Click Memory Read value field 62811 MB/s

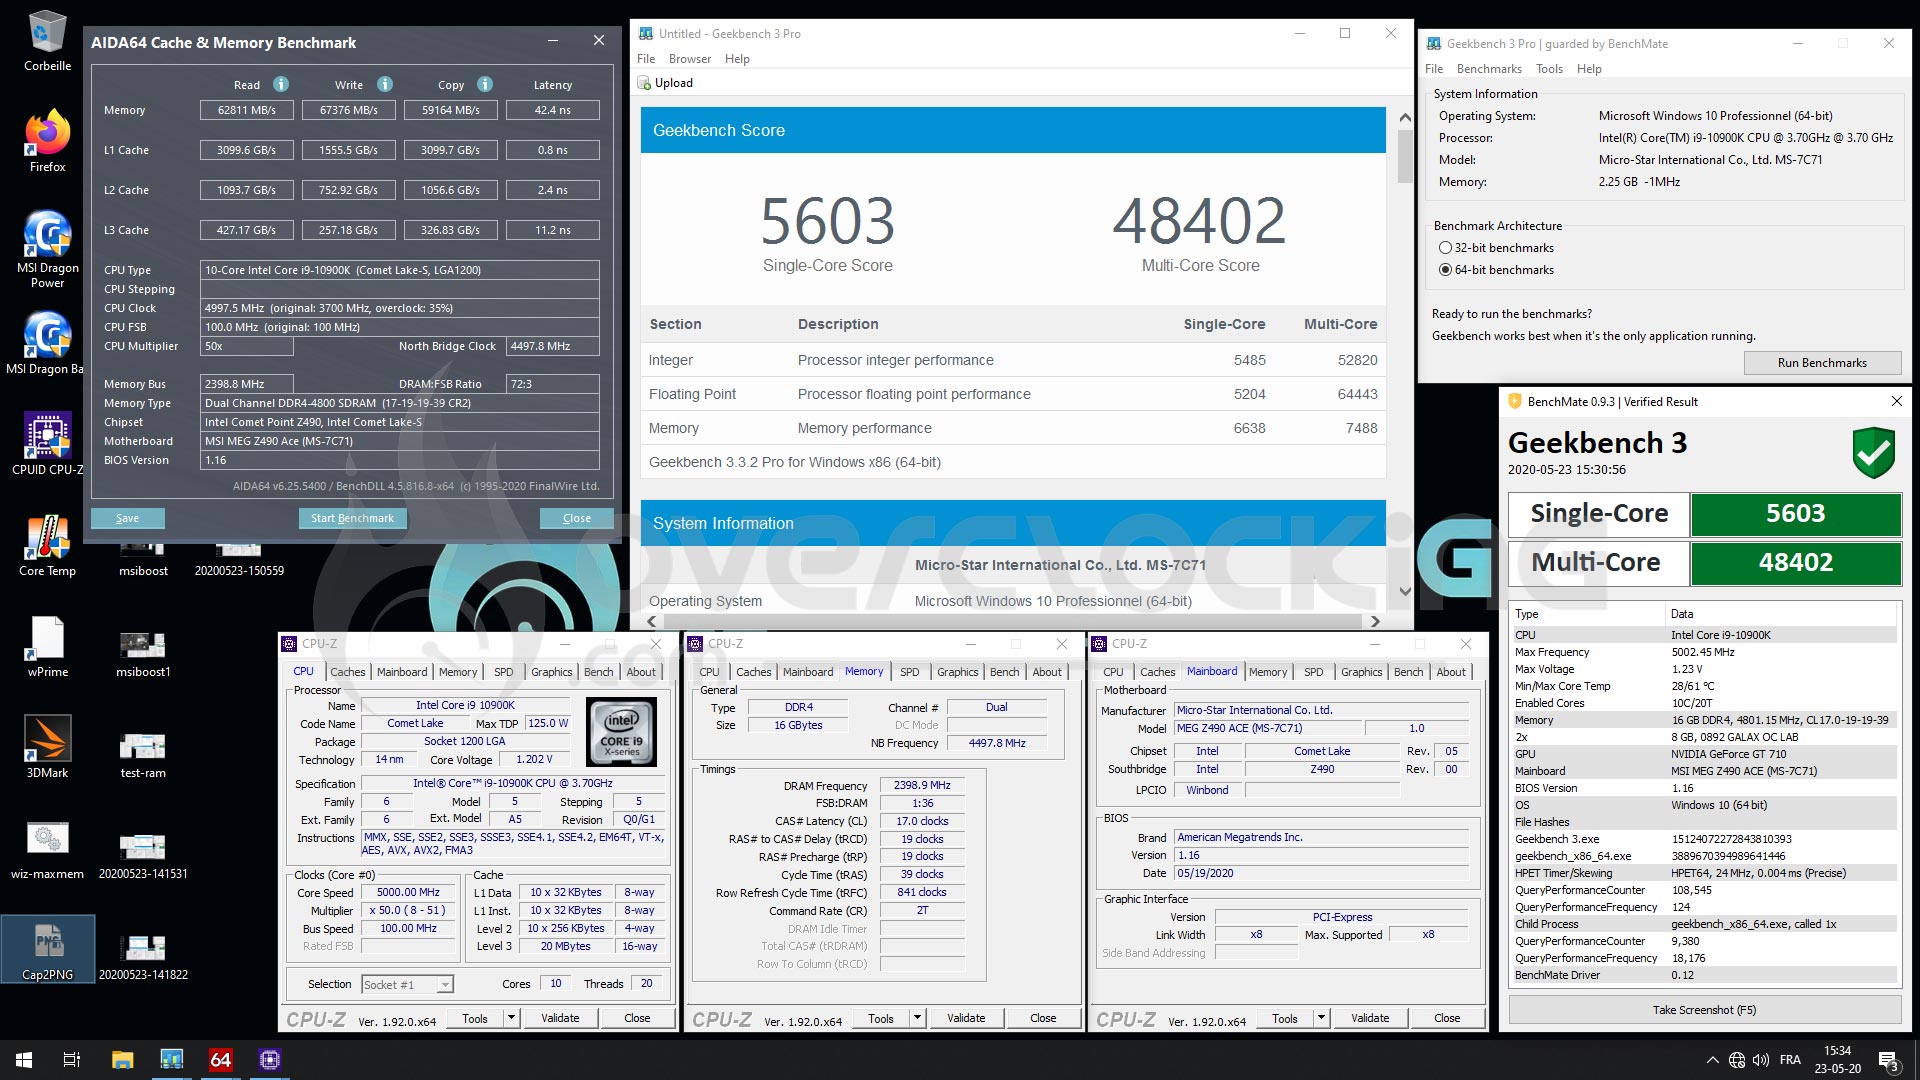[x=247, y=110]
